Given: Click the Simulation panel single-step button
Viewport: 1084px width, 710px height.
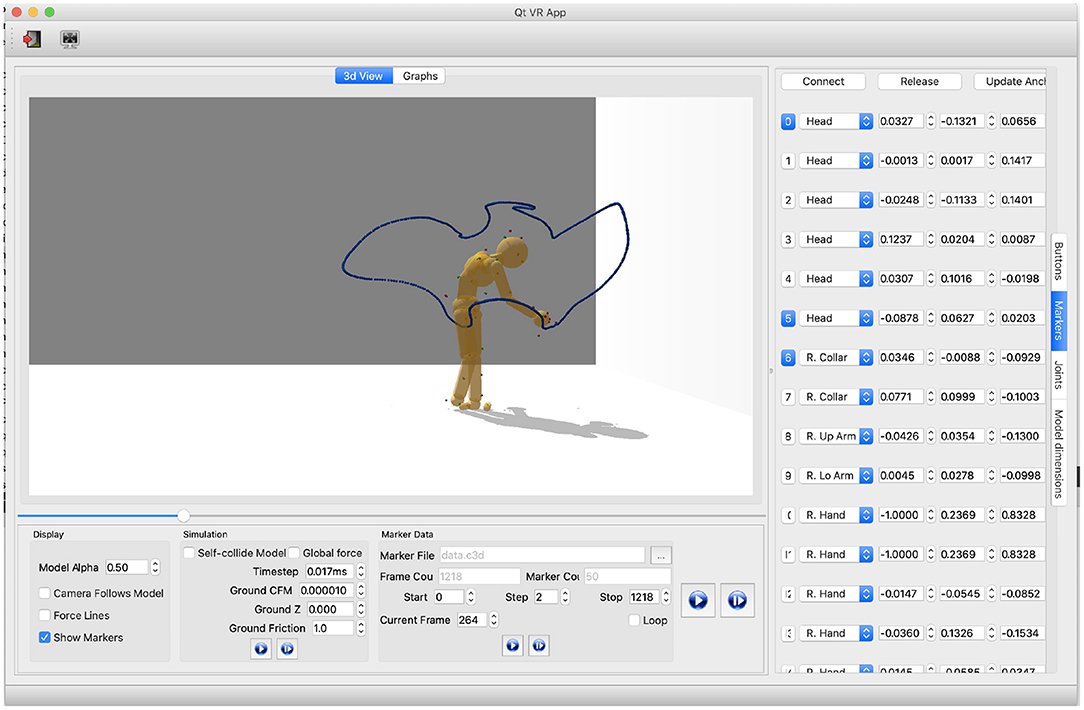Looking at the screenshot, I should pos(287,648).
